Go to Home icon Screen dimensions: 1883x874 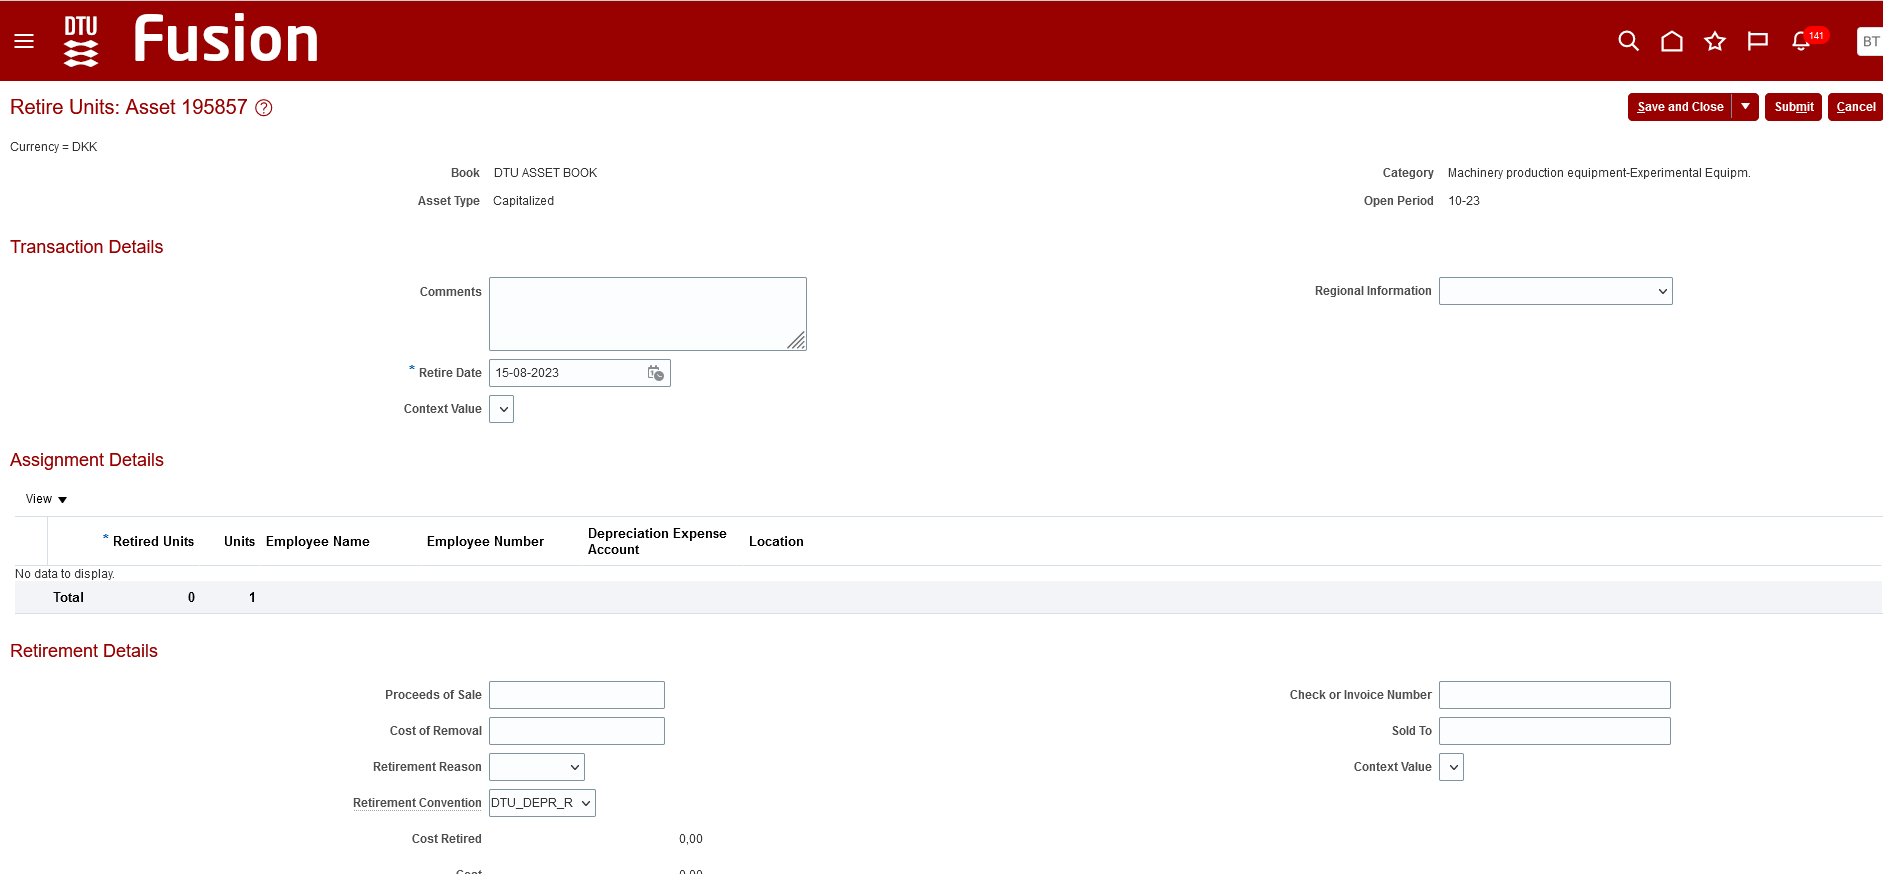(x=1672, y=41)
